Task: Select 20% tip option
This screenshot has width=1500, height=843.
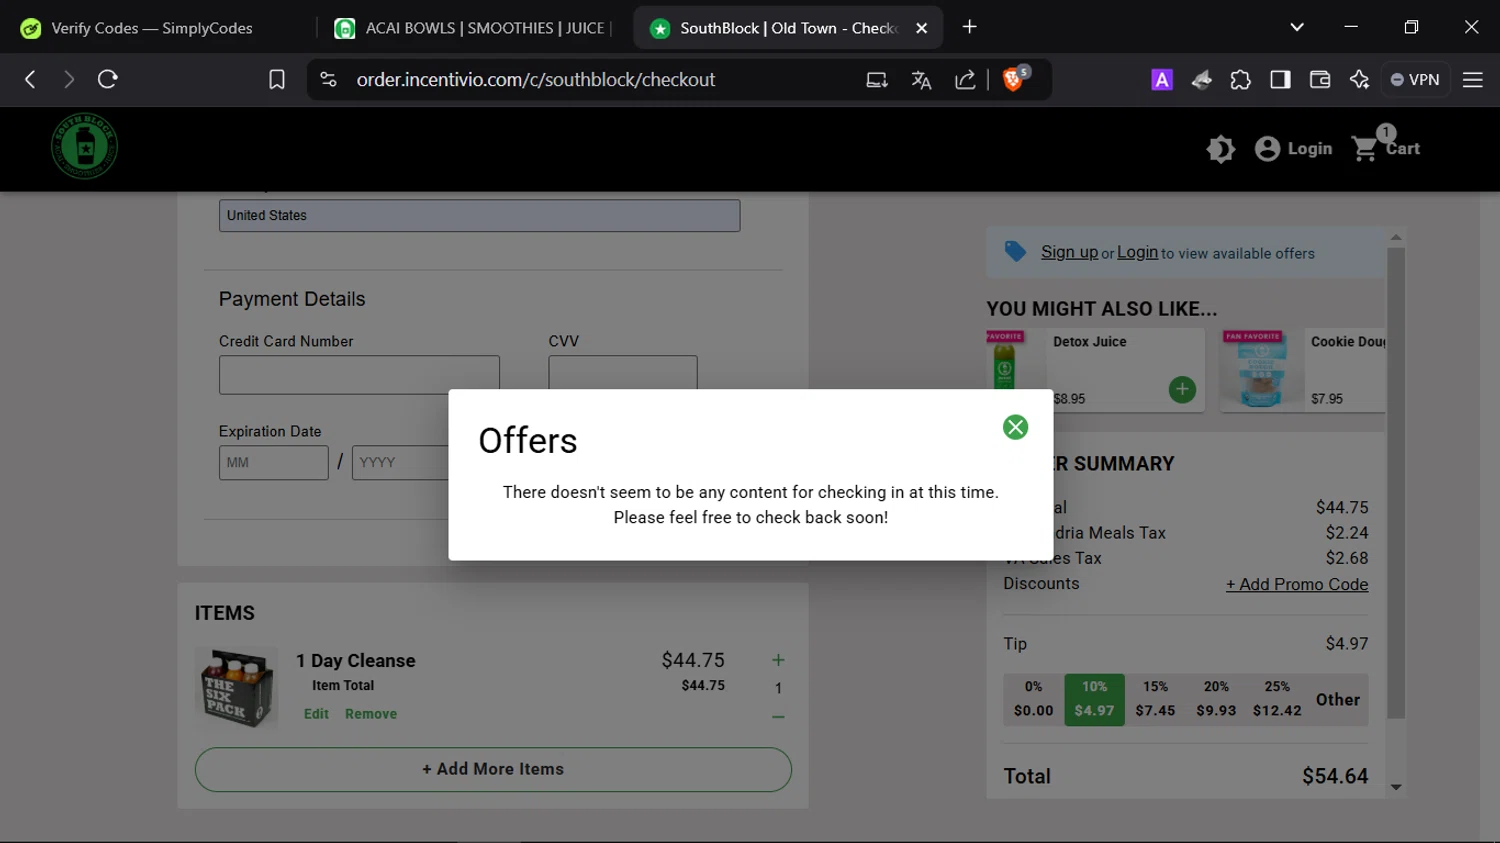Action: pyautogui.click(x=1216, y=699)
